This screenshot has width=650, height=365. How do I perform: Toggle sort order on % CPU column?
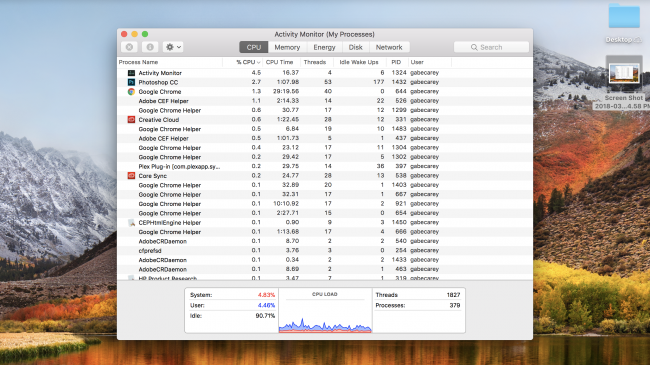[x=247, y=62]
